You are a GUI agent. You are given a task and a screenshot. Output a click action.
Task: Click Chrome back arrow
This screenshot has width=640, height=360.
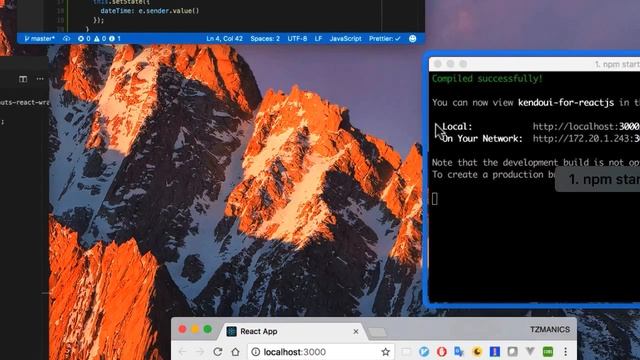pyautogui.click(x=182, y=352)
